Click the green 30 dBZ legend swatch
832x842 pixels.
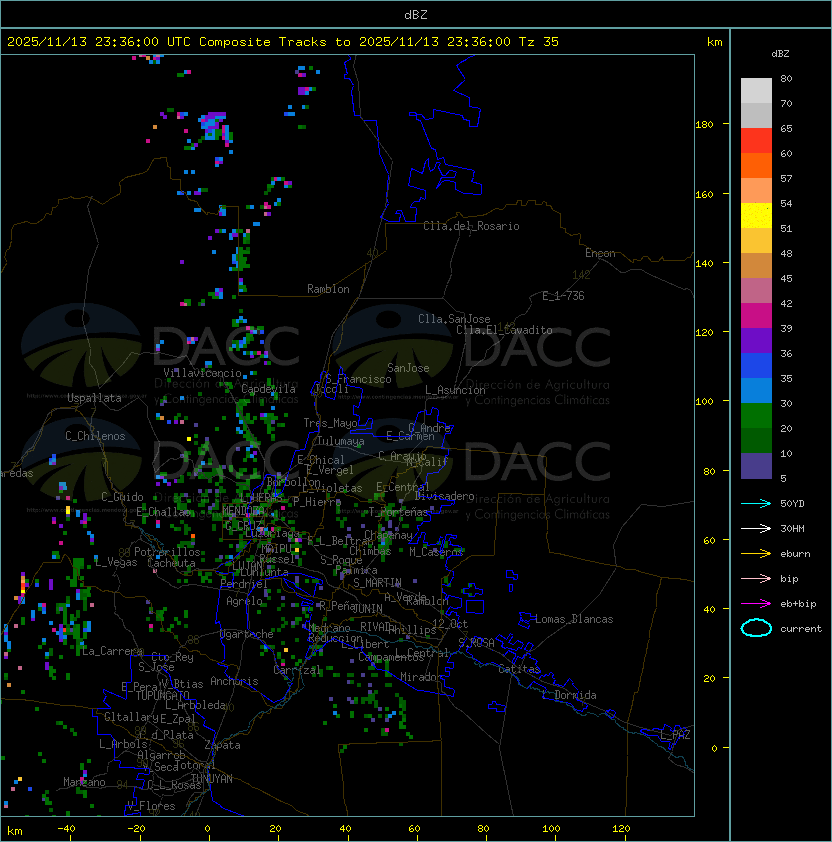[x=756, y=416]
